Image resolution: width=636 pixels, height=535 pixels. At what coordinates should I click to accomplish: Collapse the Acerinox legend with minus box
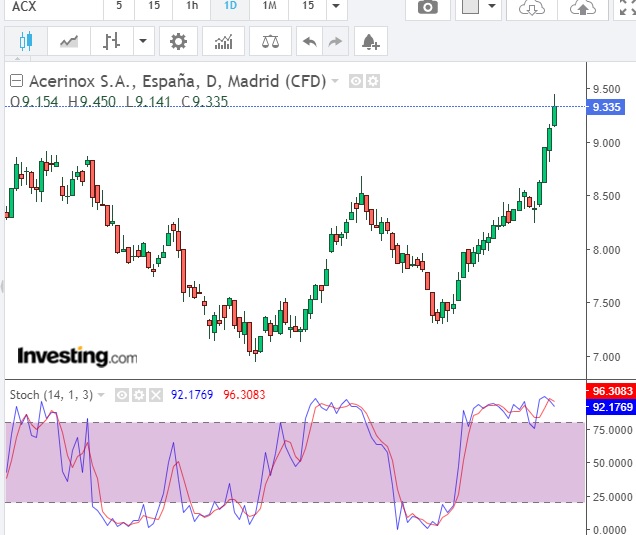pos(16,81)
